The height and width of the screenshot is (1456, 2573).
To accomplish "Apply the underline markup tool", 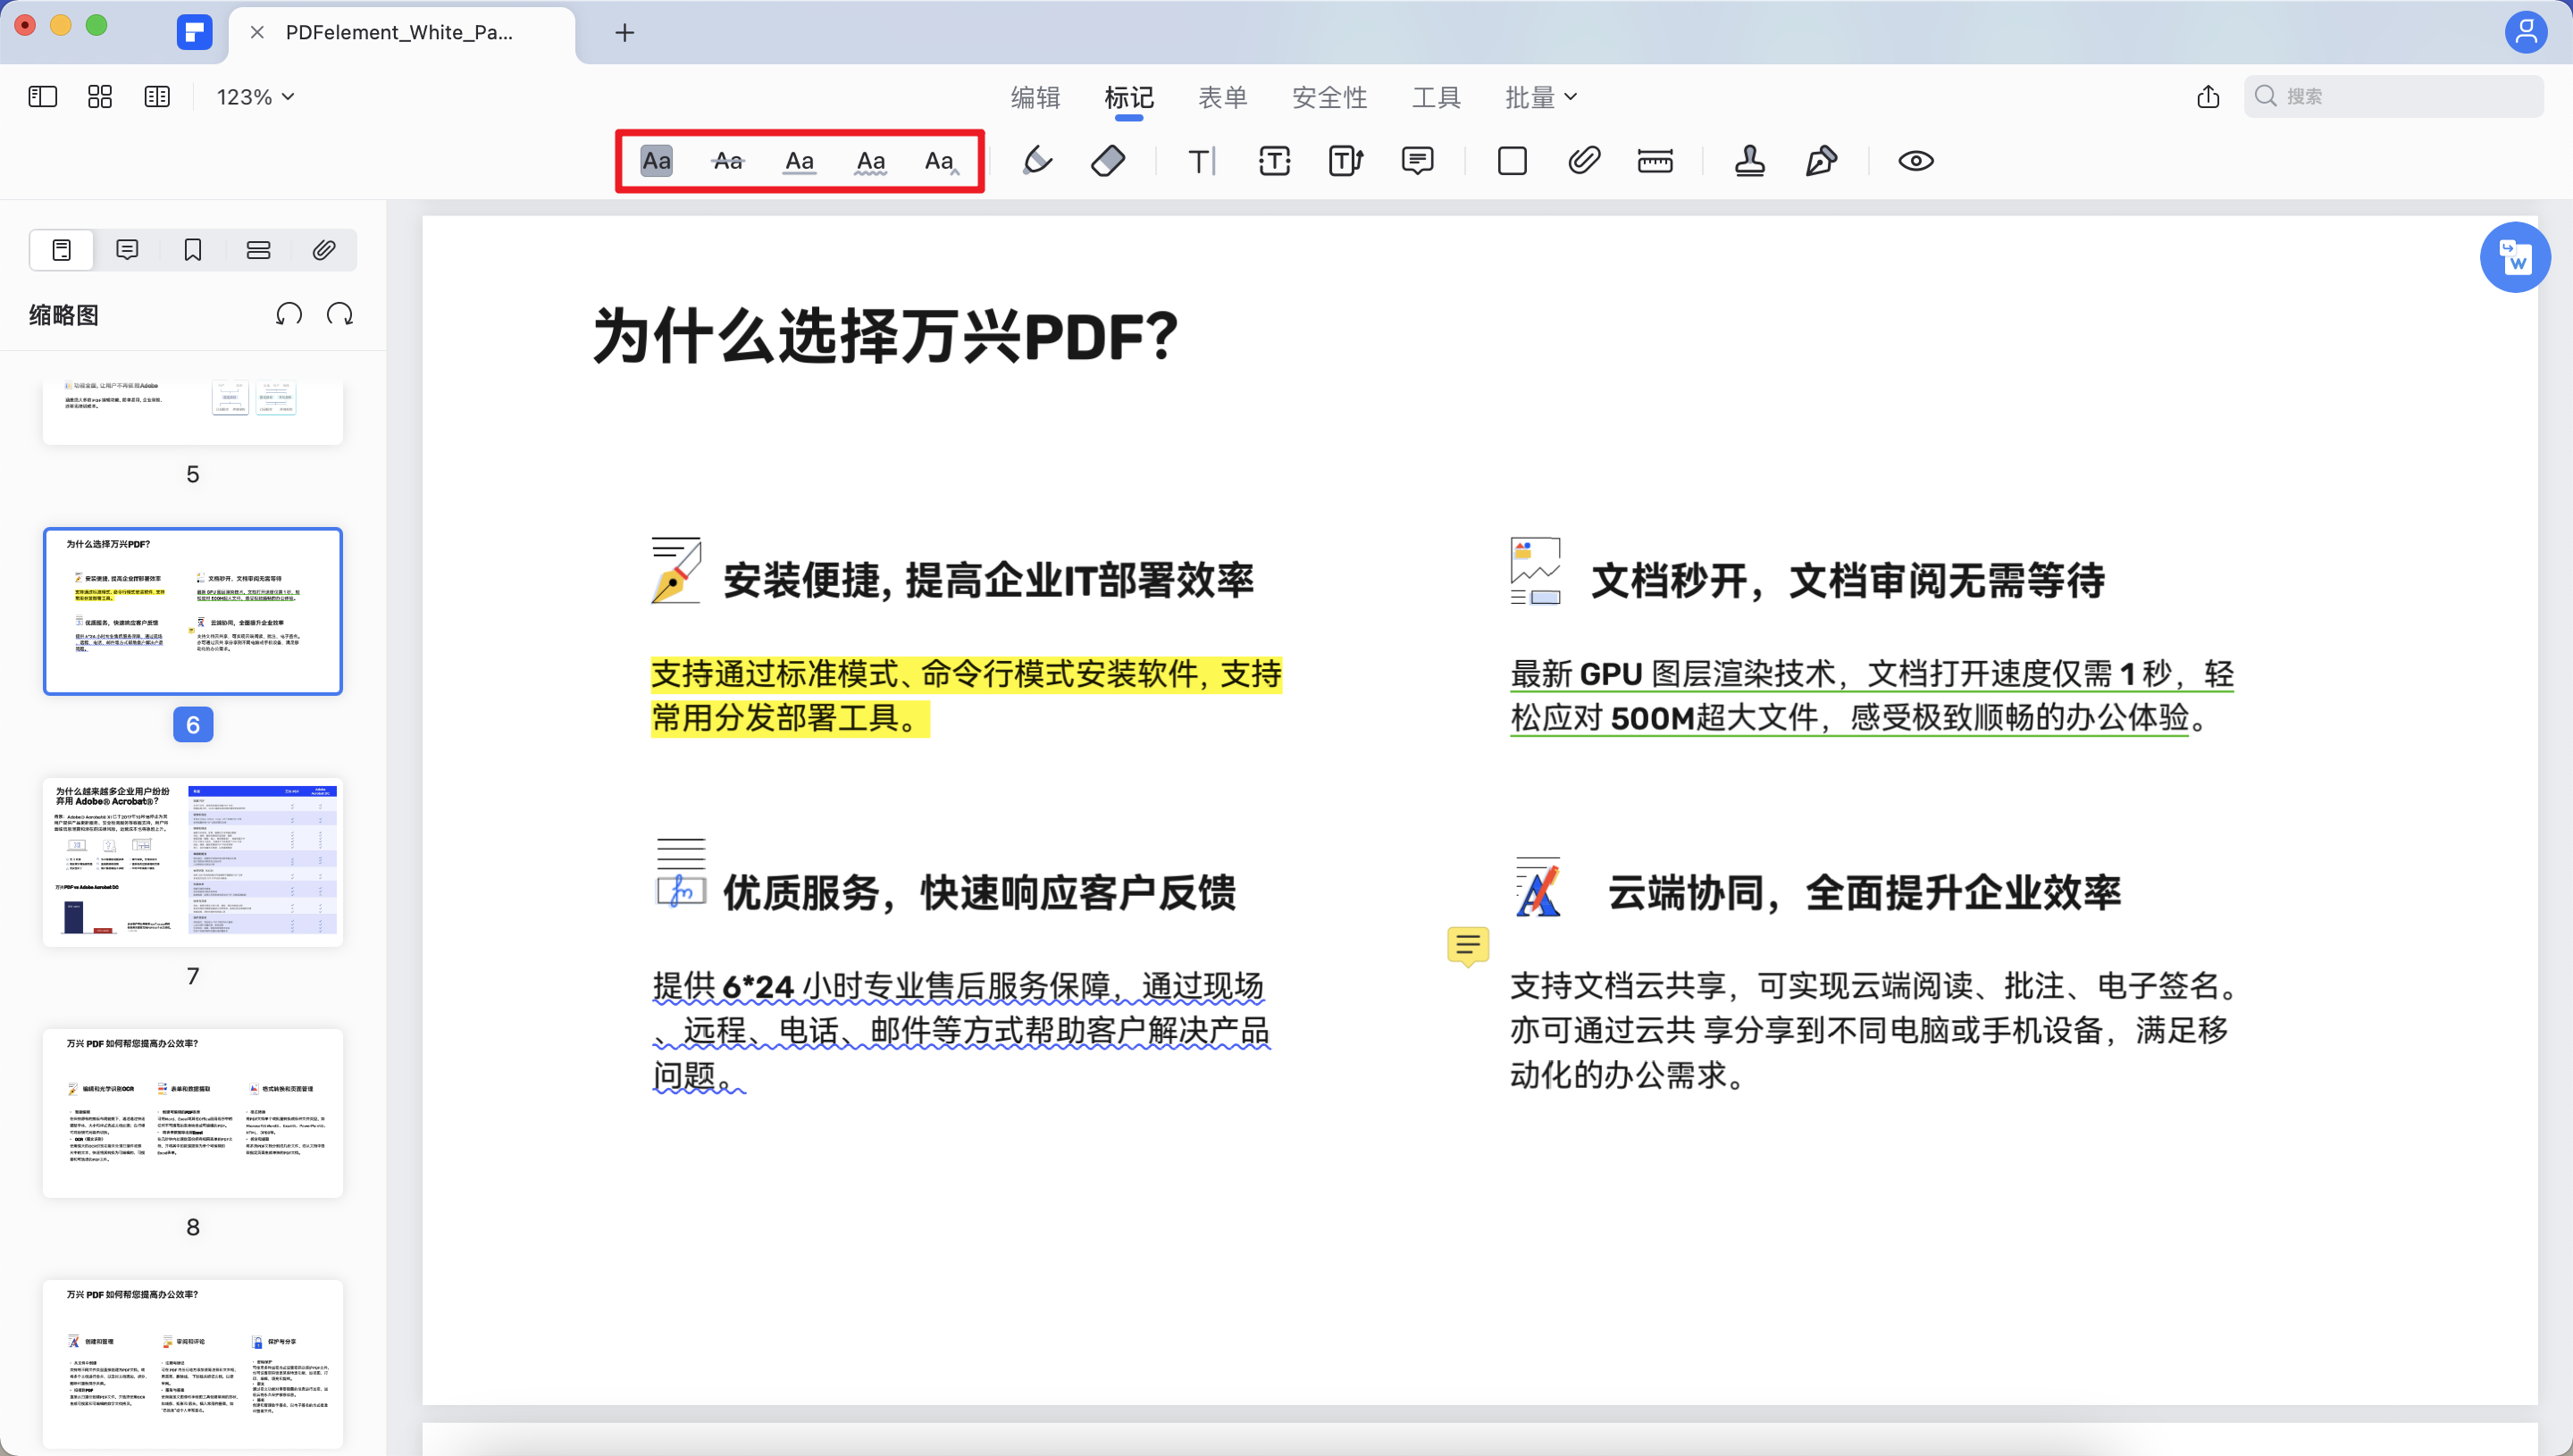I will 799,160.
